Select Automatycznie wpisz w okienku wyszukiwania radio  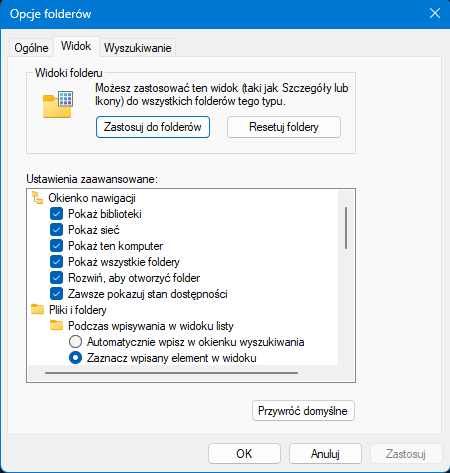point(75,342)
